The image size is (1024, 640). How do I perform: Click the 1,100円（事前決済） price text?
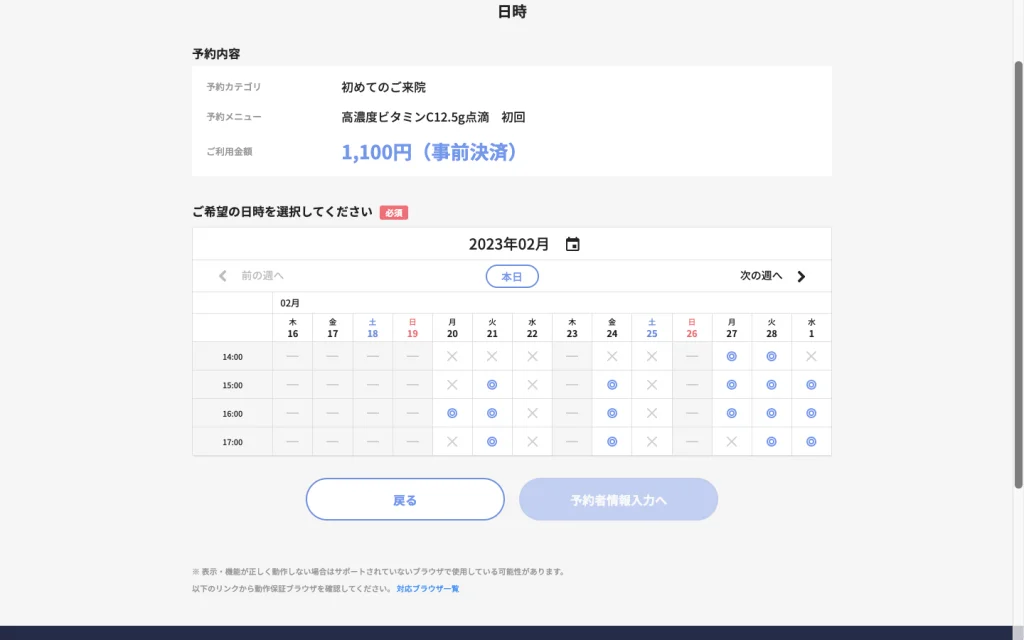coord(431,152)
